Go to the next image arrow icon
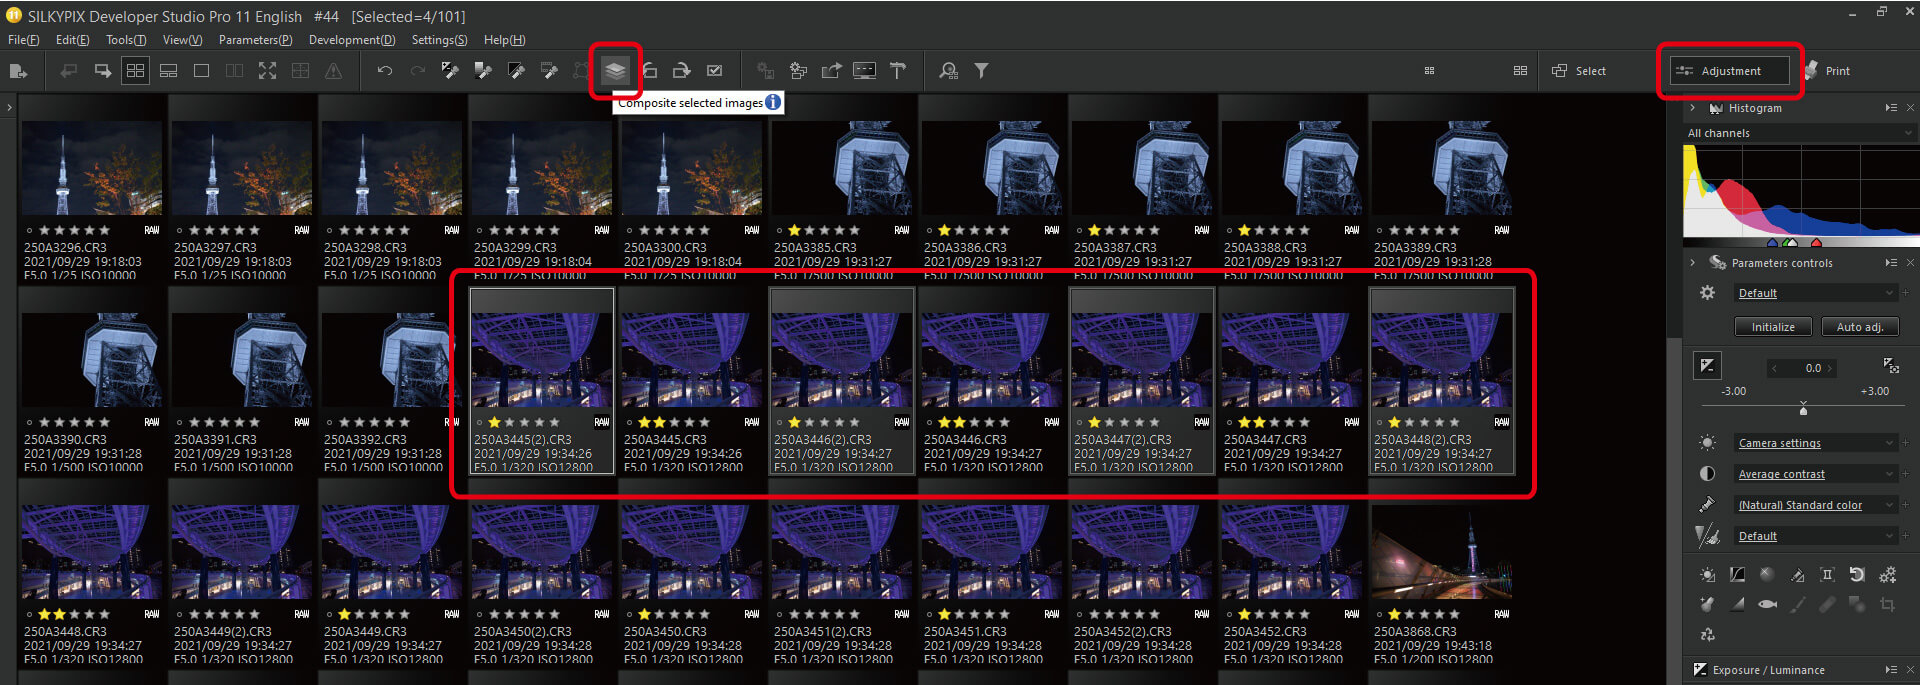The image size is (1920, 685). click(102, 70)
